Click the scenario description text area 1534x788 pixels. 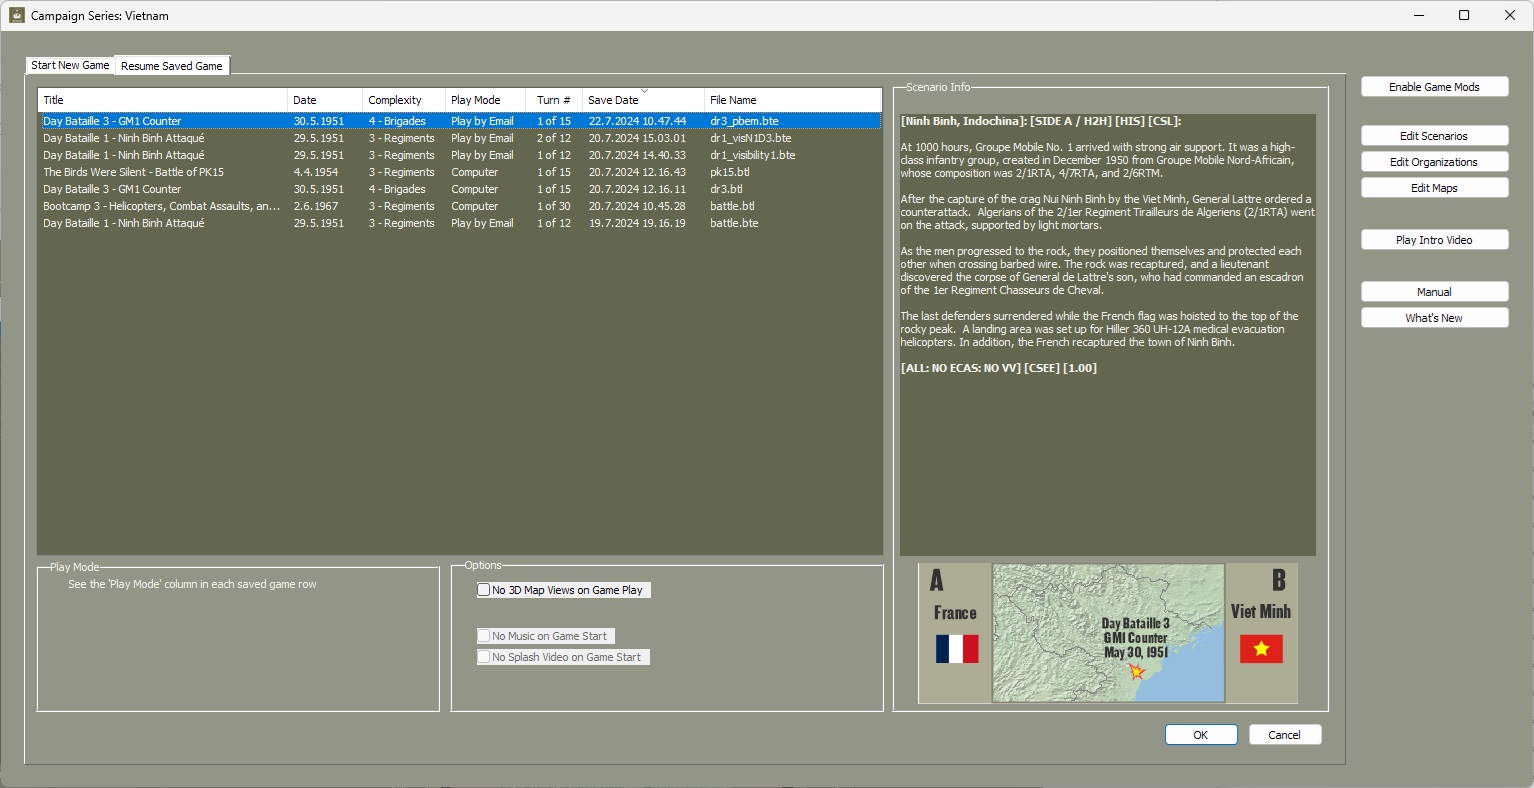[x=1108, y=334]
